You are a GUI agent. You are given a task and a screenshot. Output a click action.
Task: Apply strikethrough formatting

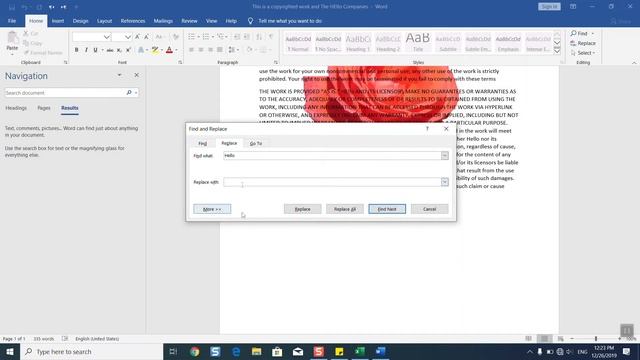pos(110,50)
